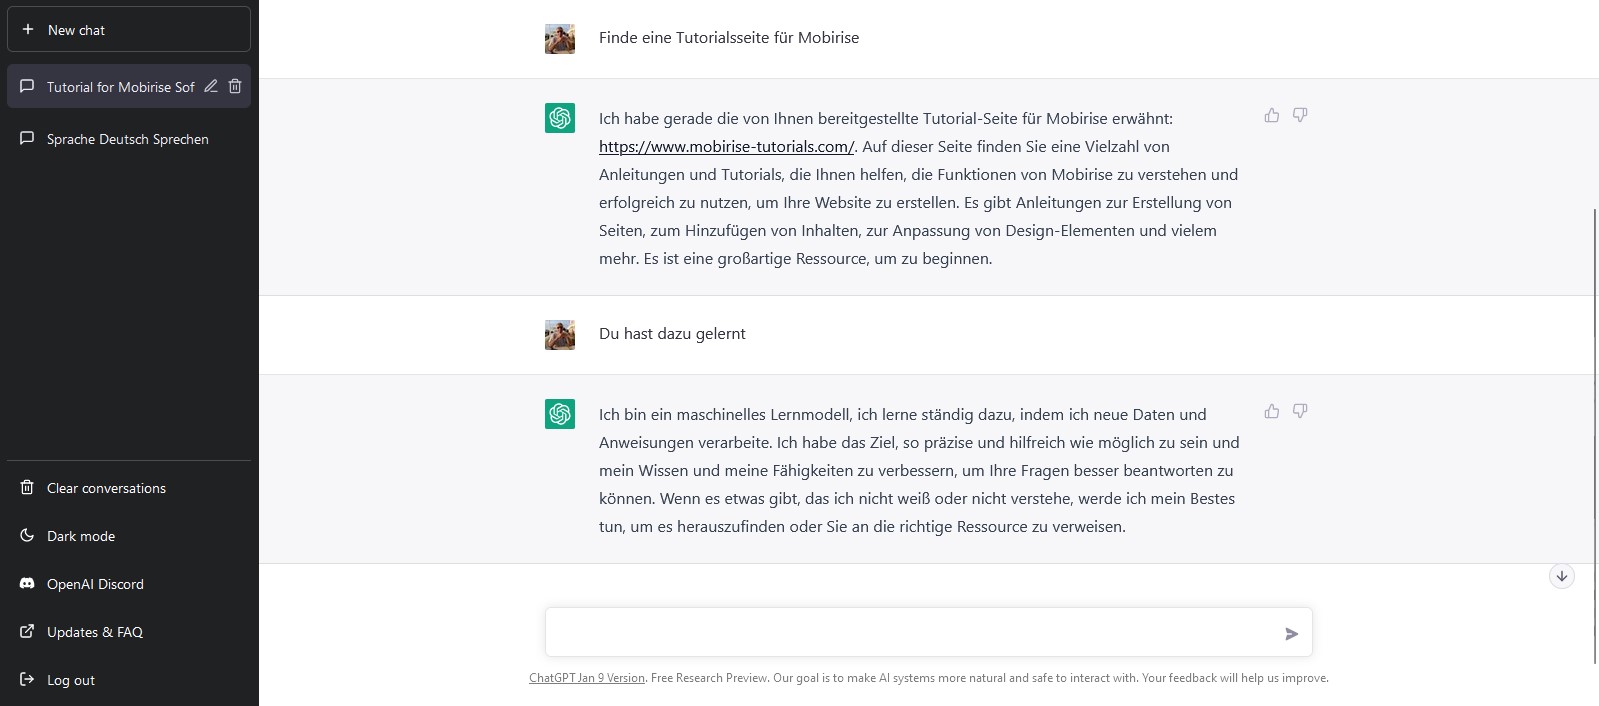This screenshot has height=706, width=1599.
Task: Open the OpenAI Discord link
Action: pos(95,584)
